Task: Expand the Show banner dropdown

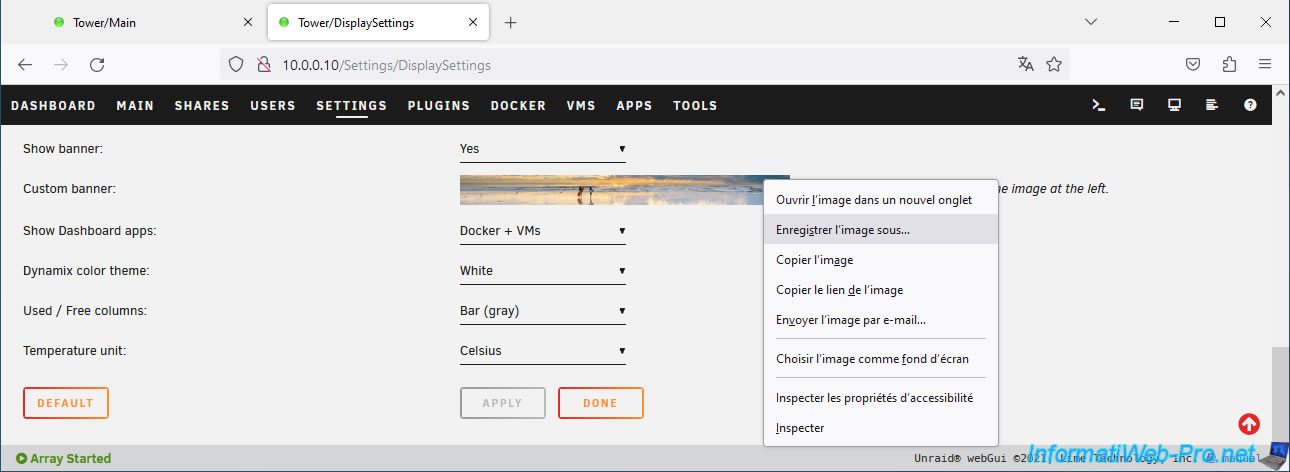Action: click(542, 149)
